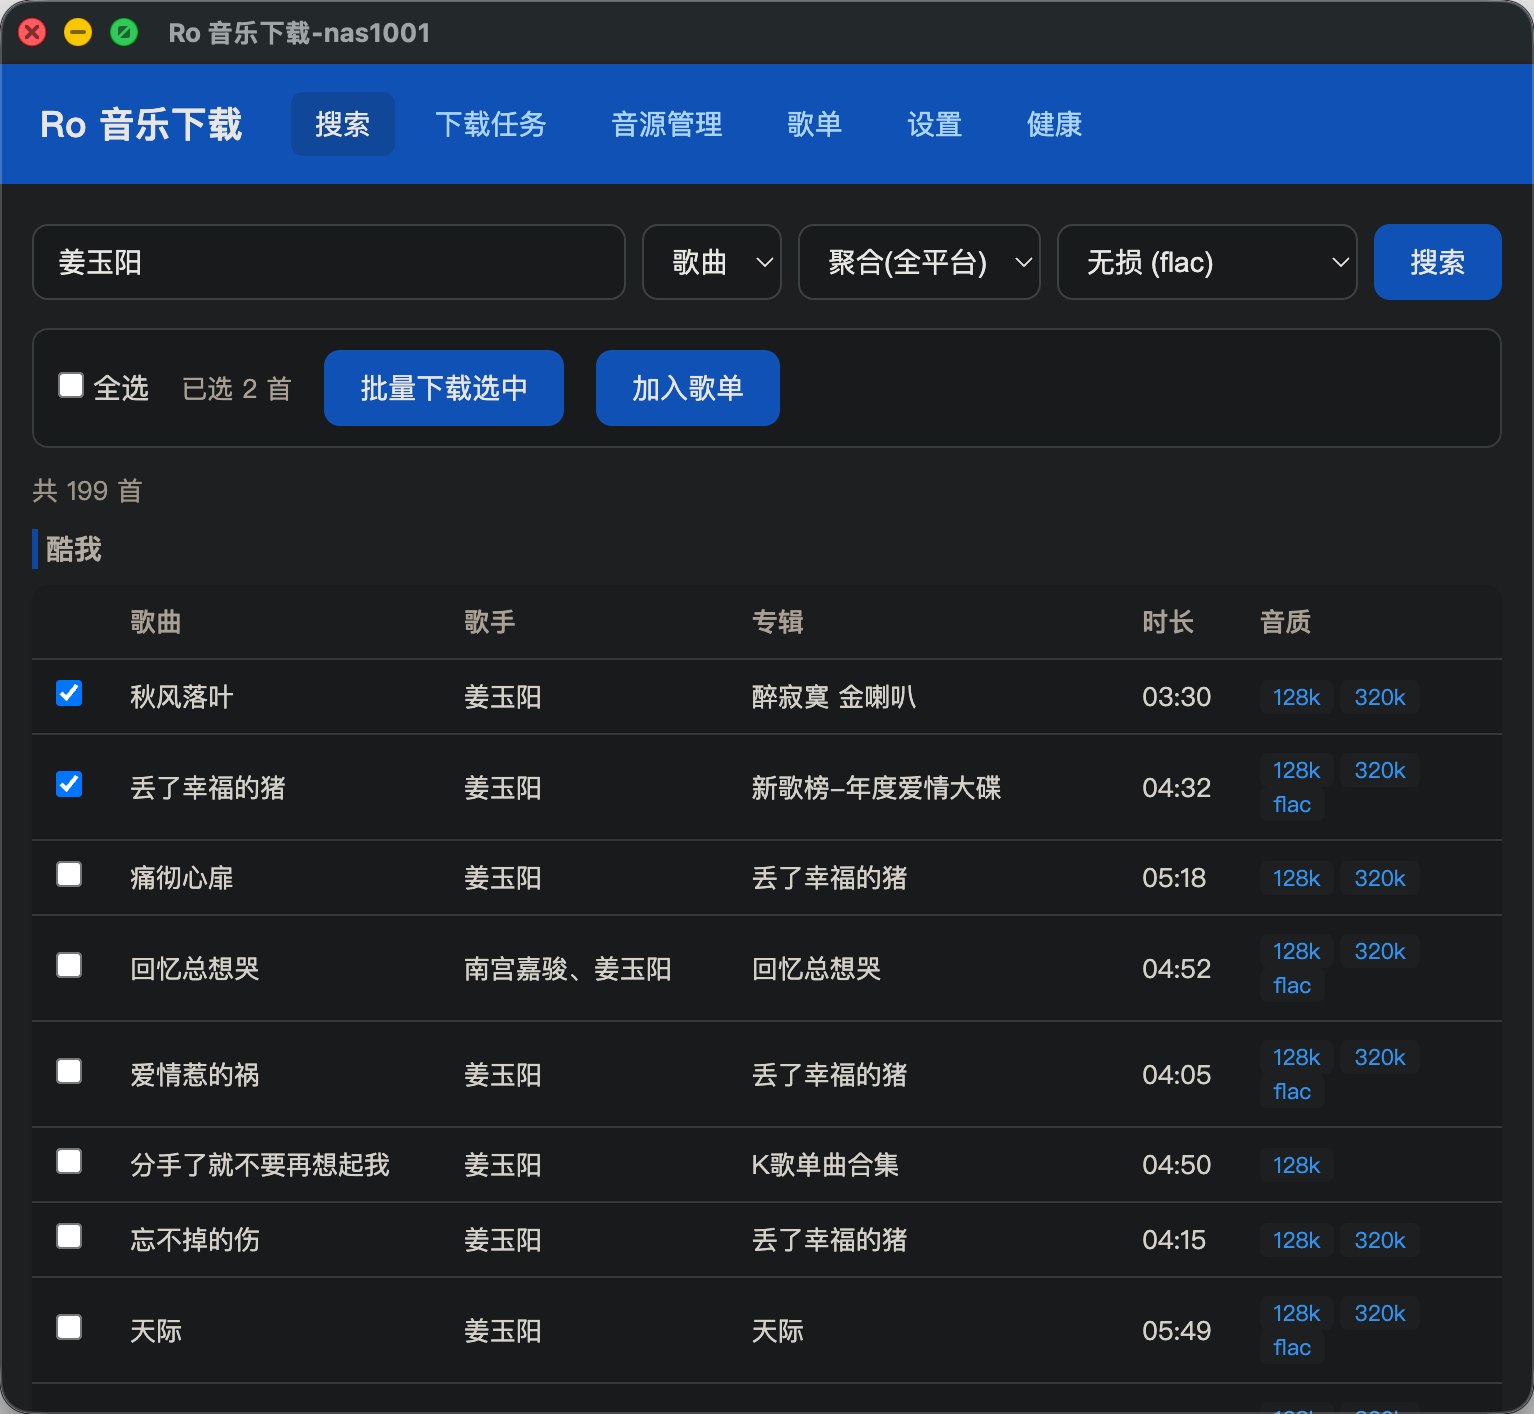The width and height of the screenshot is (1534, 1414).
Task: Minimize the window with yellow button
Action: [78, 32]
